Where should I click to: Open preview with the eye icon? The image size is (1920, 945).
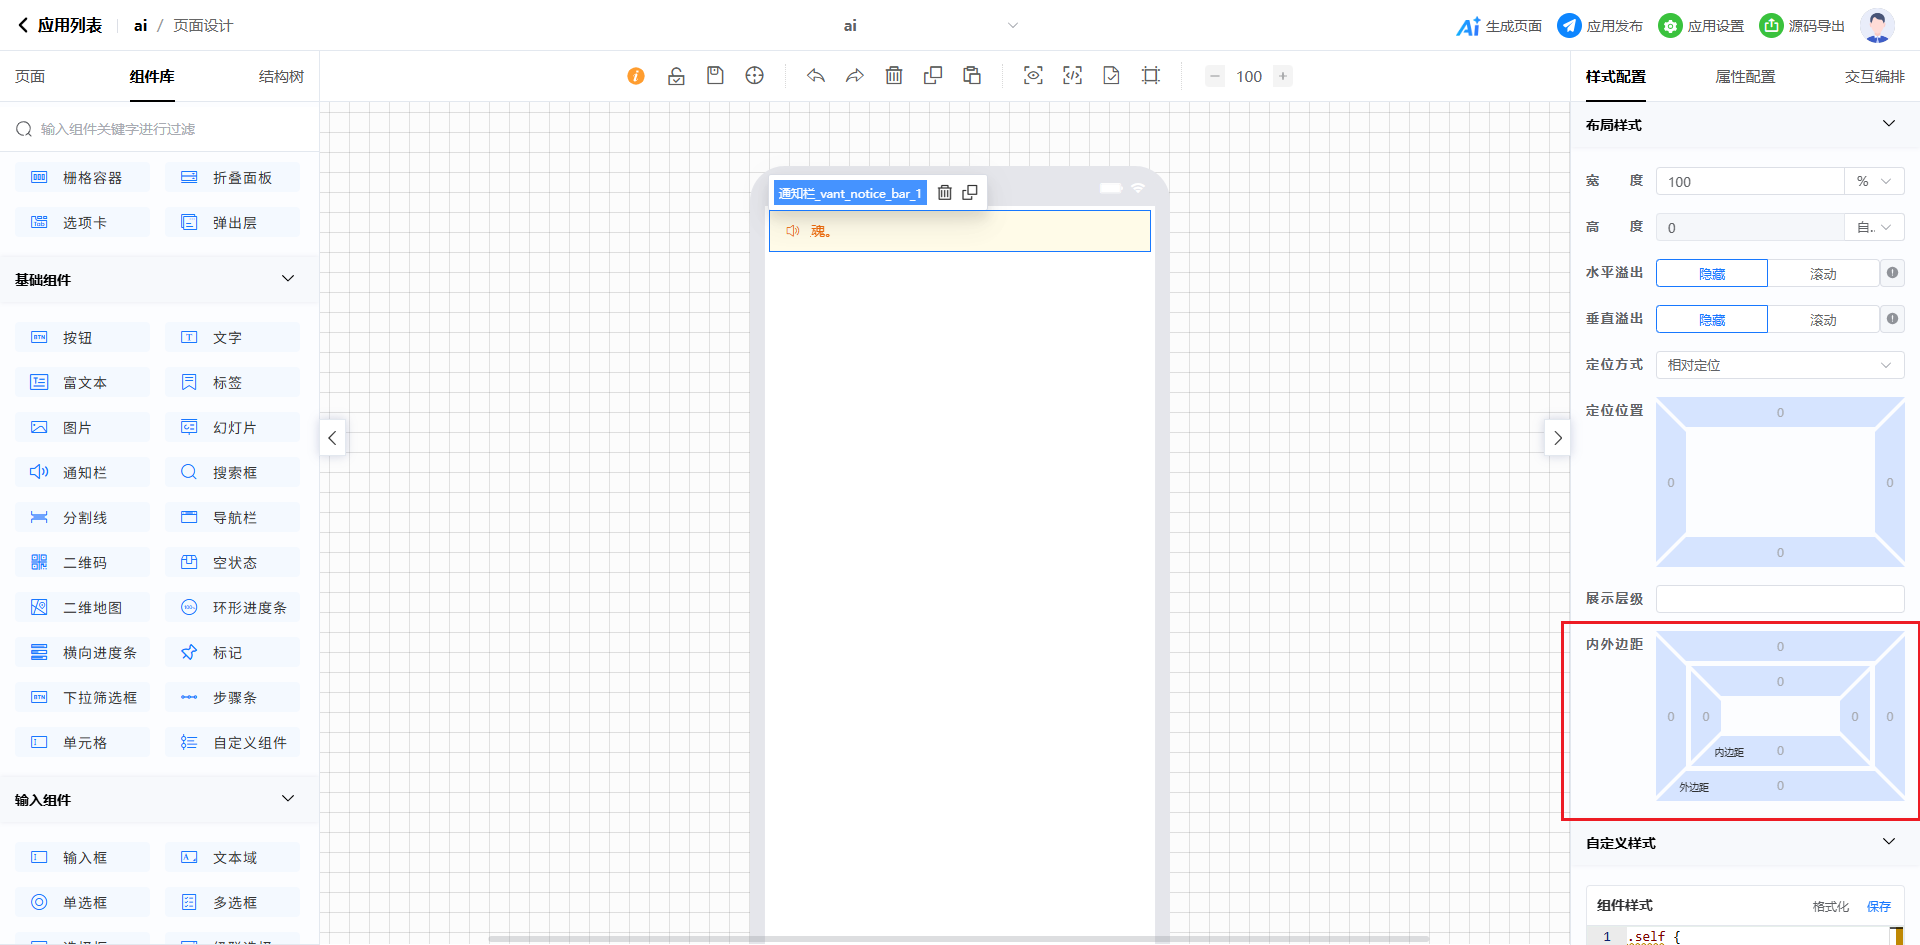click(x=1033, y=76)
